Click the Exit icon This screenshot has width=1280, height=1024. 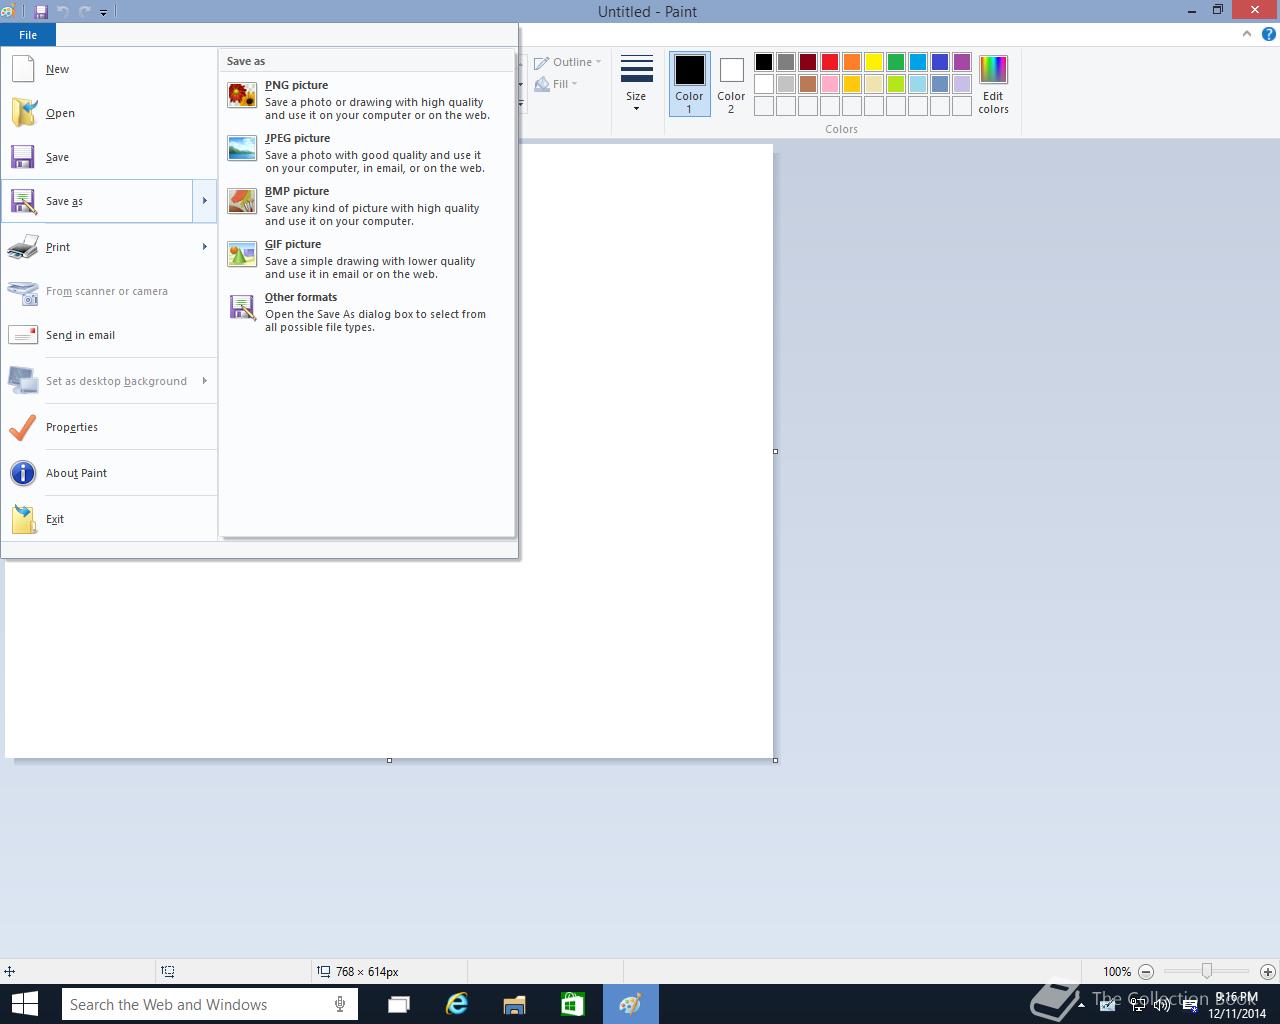pos(23,519)
